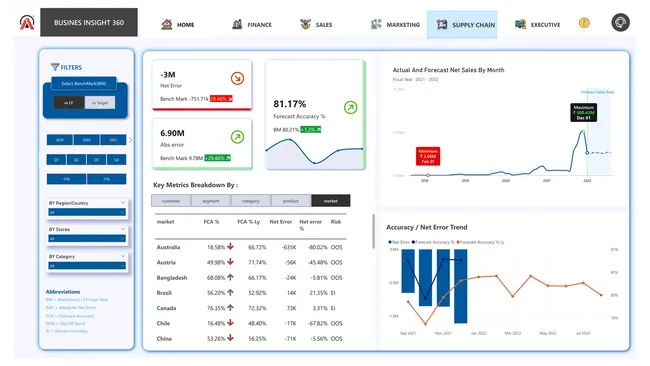Select the 2019 year filter
The image size is (650, 366).
coord(60,140)
